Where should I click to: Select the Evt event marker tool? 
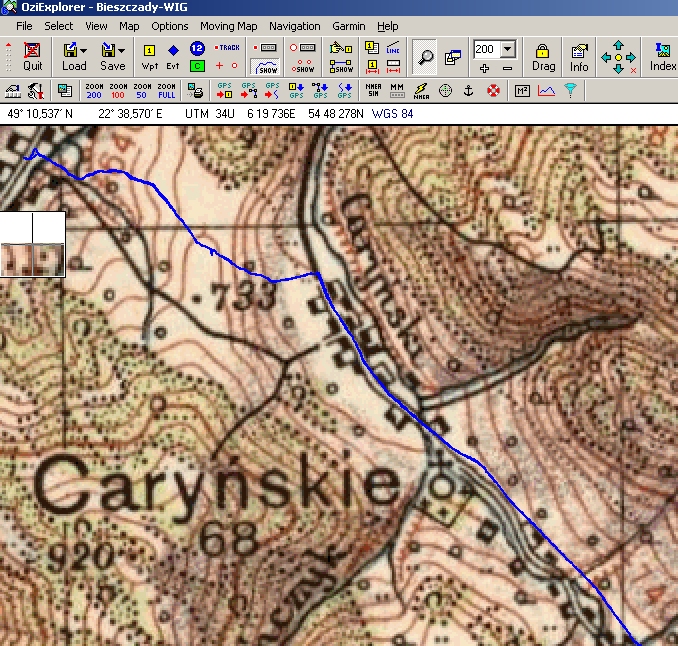[x=173, y=56]
